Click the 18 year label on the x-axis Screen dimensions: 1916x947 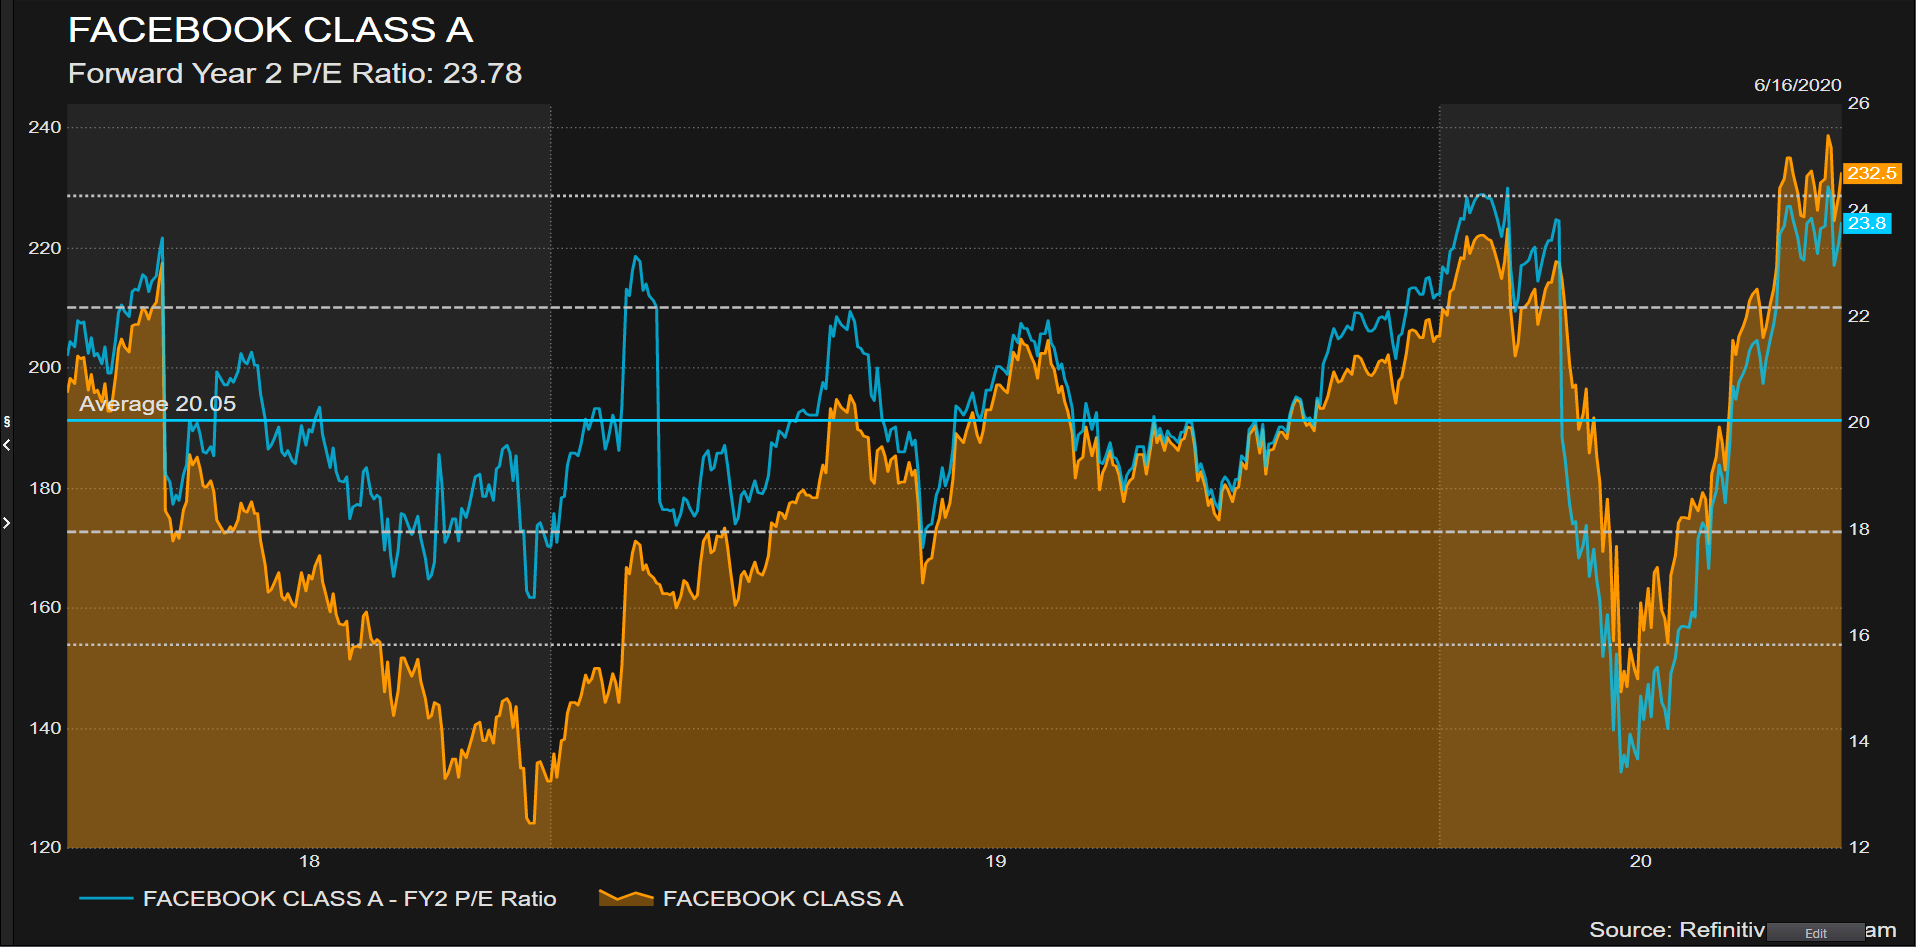pos(310,861)
